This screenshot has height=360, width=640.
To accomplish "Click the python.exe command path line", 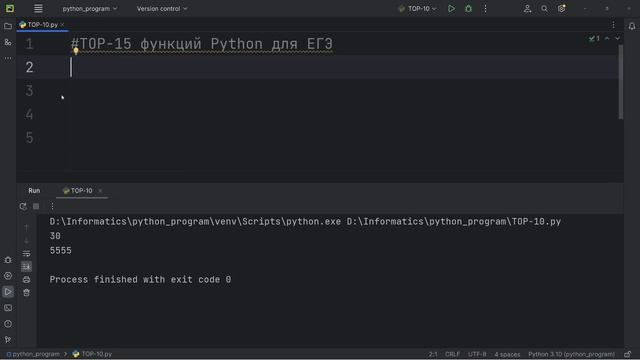I will [305, 222].
